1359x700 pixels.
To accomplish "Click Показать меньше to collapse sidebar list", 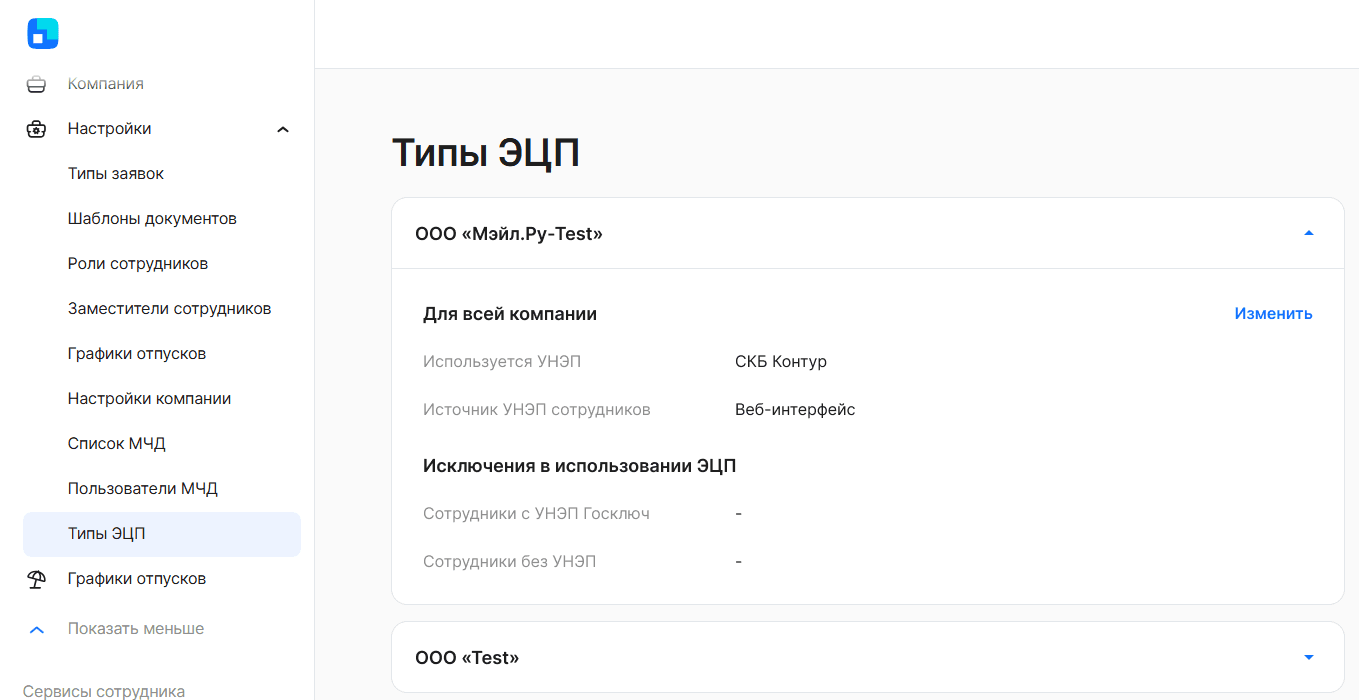I will (x=136, y=629).
